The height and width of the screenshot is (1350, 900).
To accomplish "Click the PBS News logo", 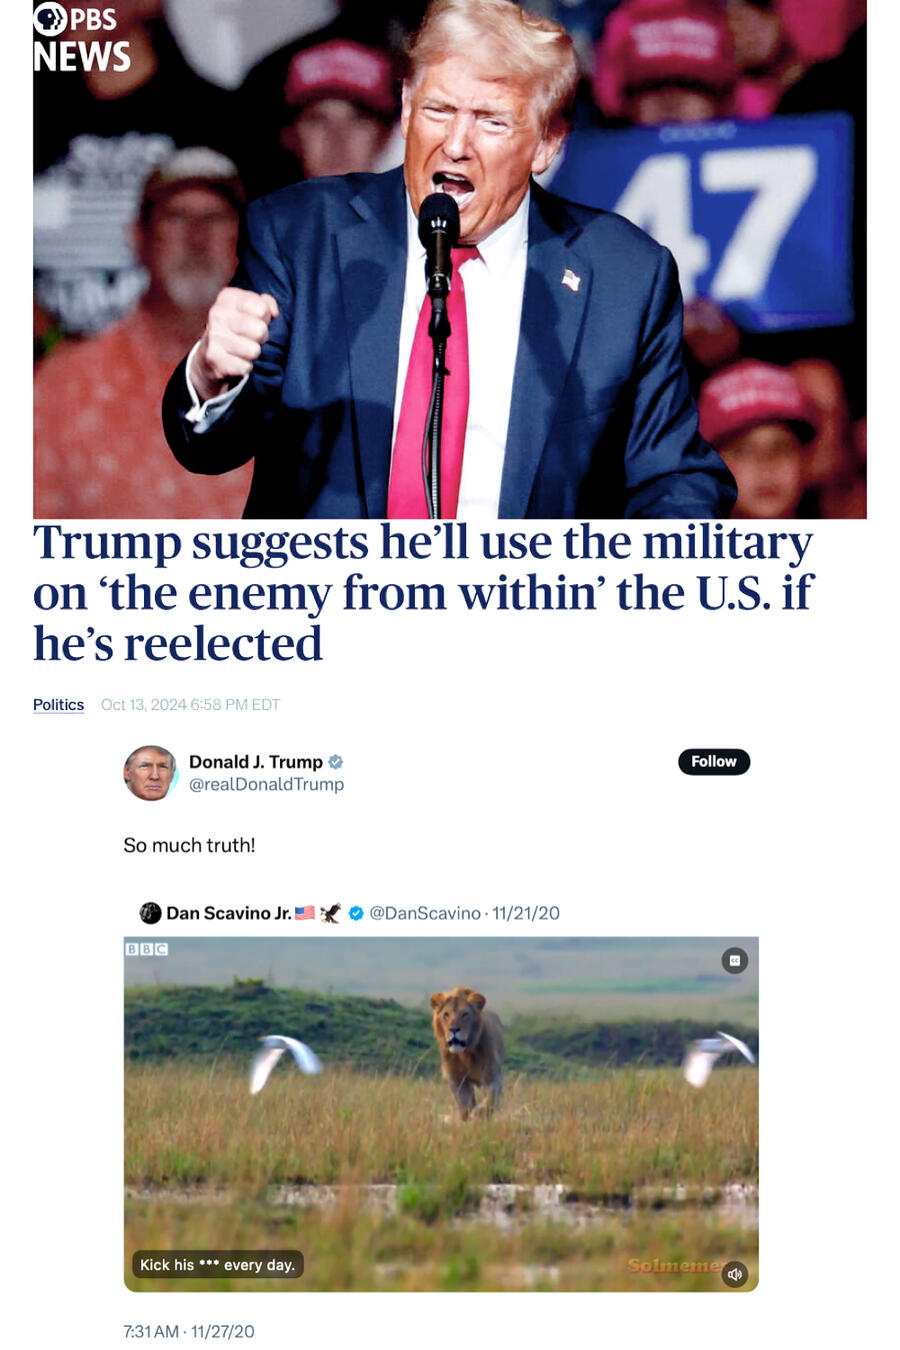I will point(82,38).
